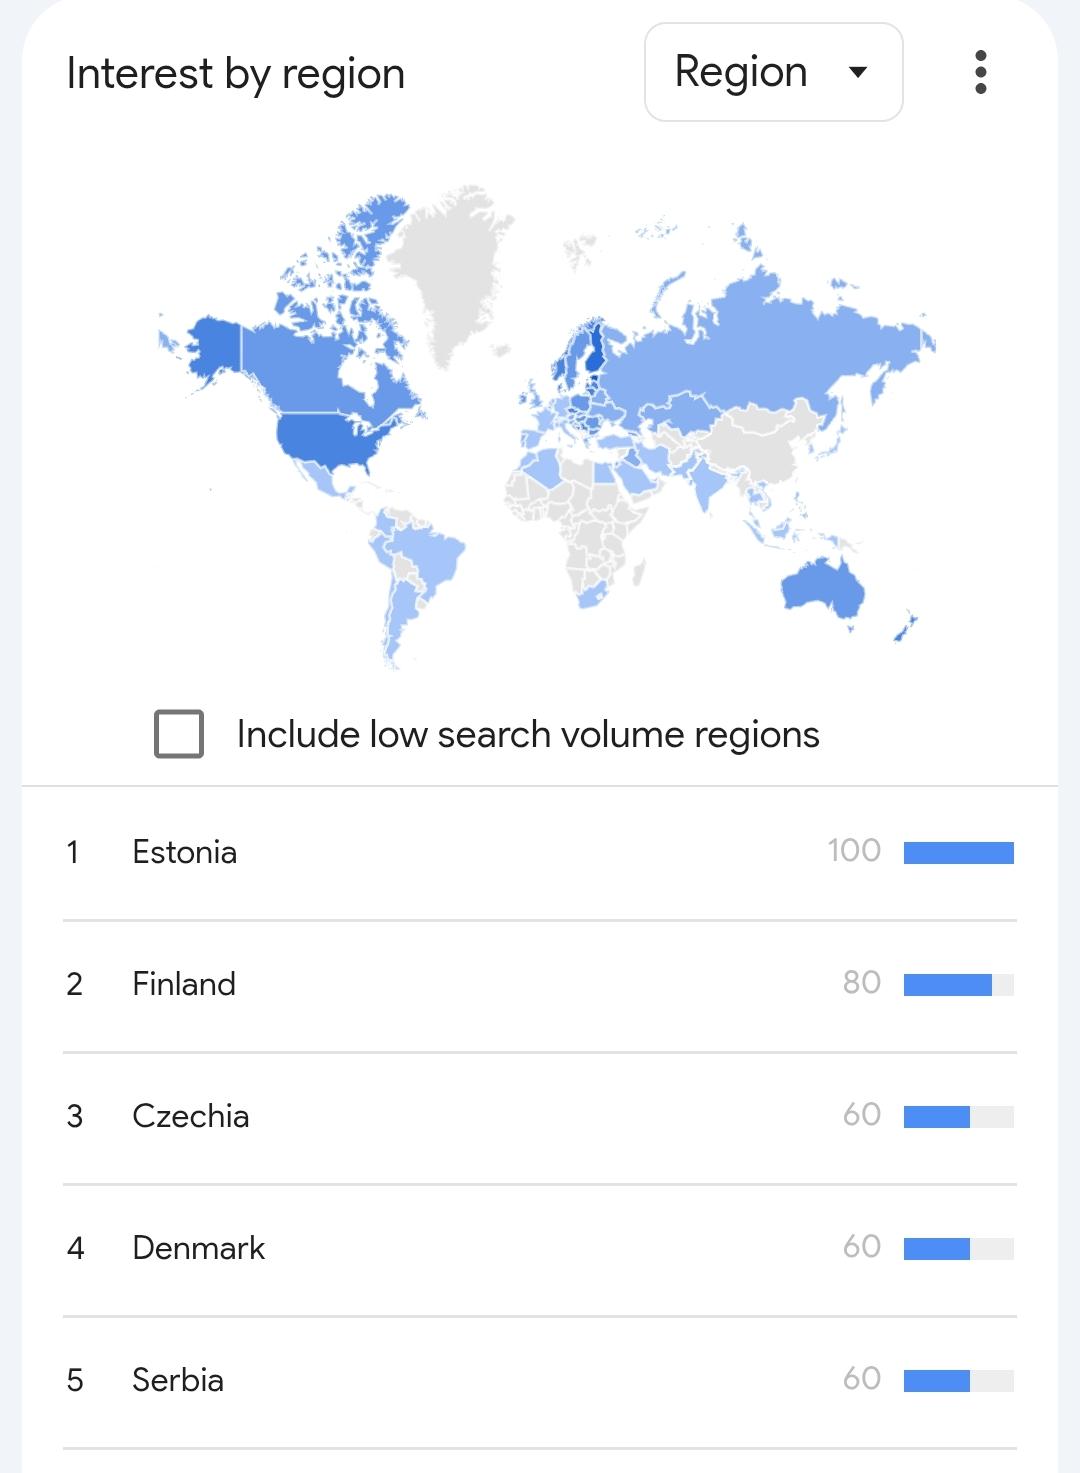Image resolution: width=1080 pixels, height=1473 pixels.
Task: Open the three-dot more options menu
Action: tap(980, 72)
